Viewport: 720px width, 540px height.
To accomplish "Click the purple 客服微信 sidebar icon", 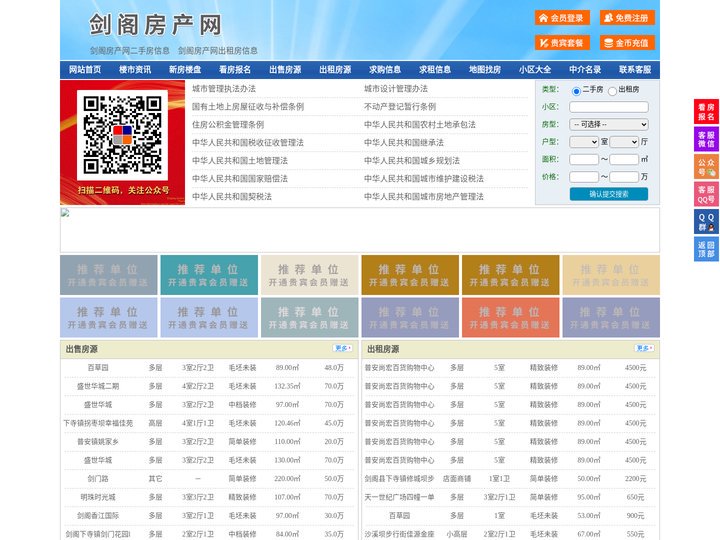I will pos(706,139).
